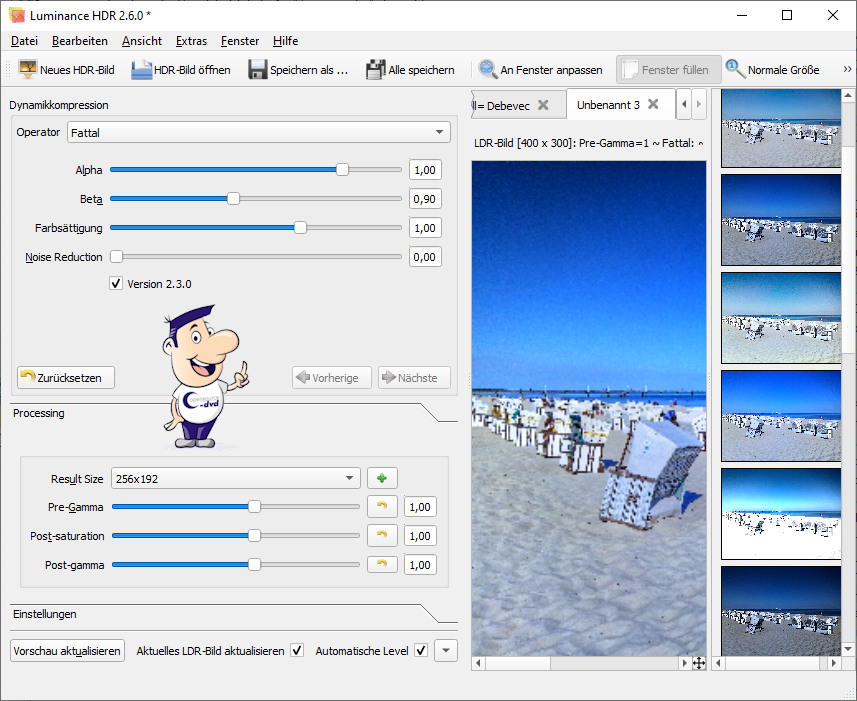Reset Pre-Gamma with its undo arrow
The image size is (857, 701).
click(x=382, y=507)
